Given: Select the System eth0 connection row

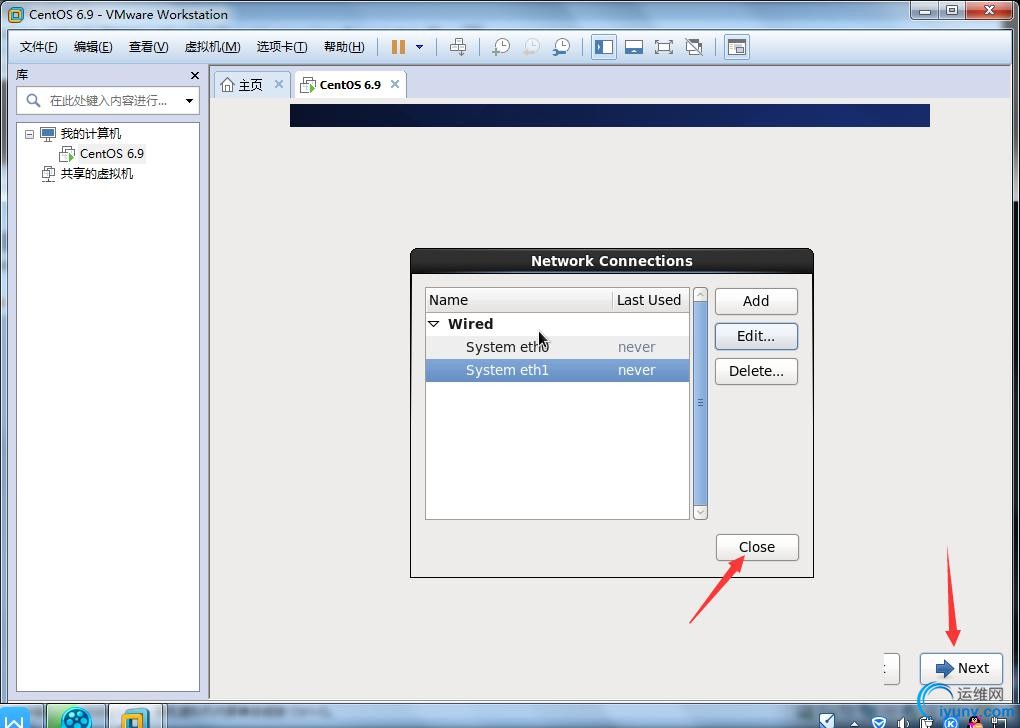Looking at the screenshot, I should (x=557, y=347).
